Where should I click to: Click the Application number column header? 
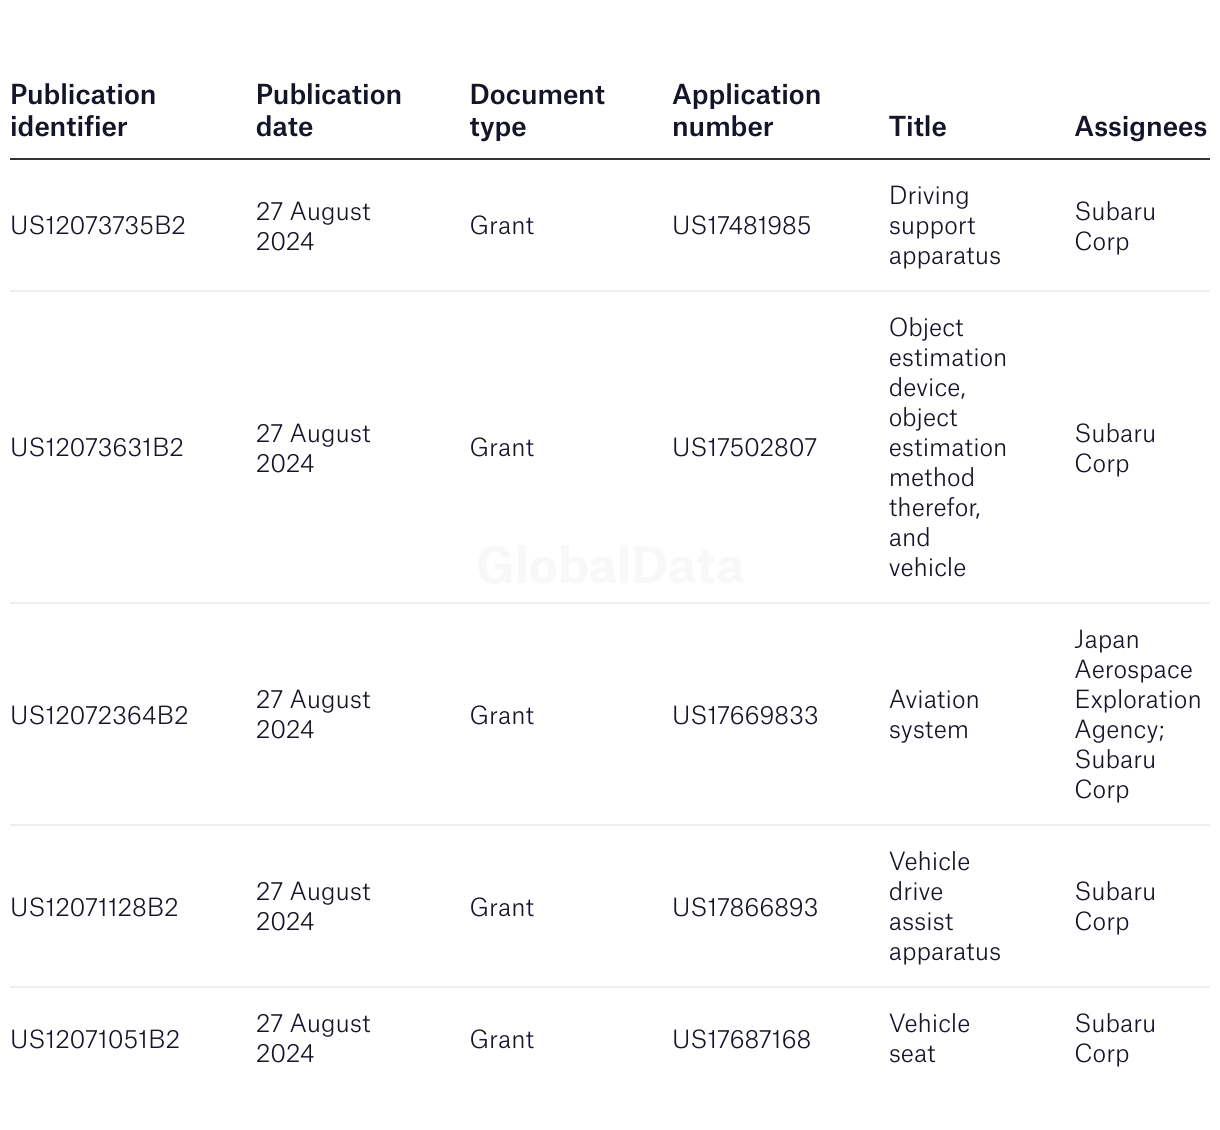click(x=746, y=111)
